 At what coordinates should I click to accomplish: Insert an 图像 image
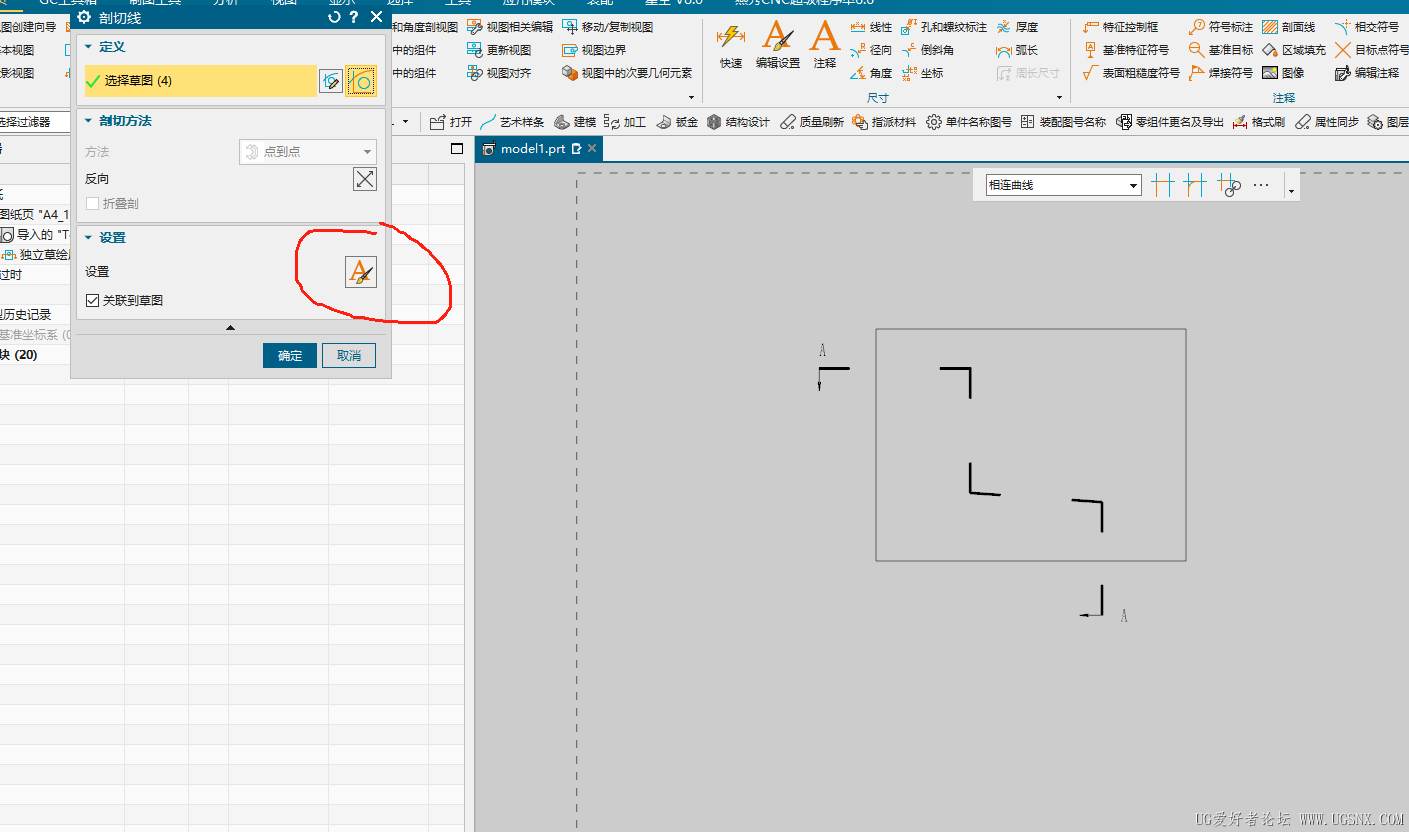coord(1284,73)
